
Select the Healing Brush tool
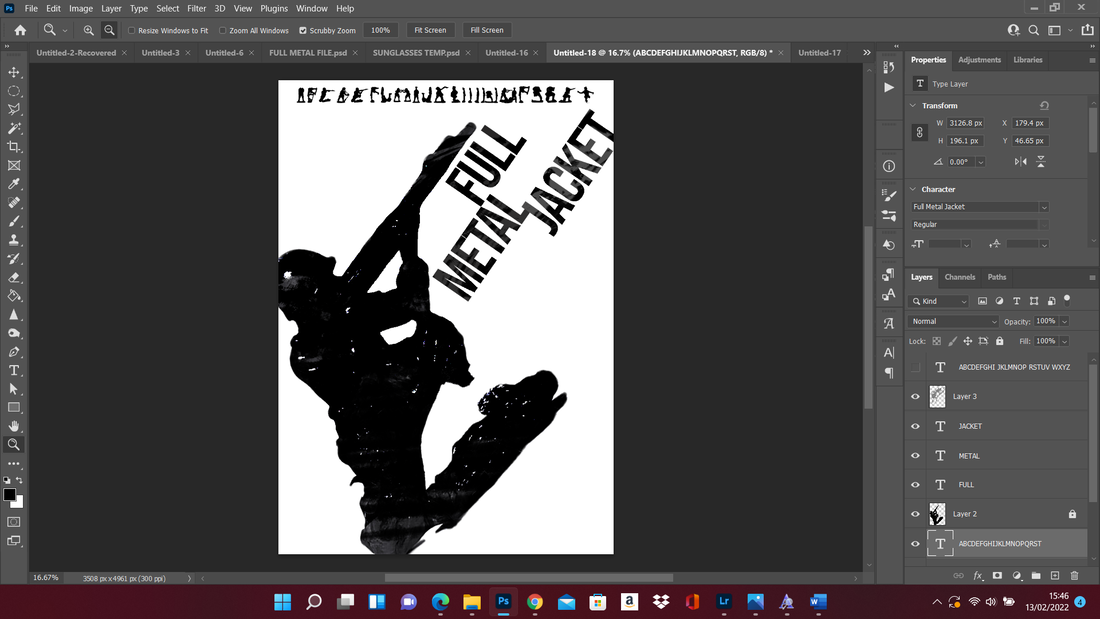coord(14,203)
